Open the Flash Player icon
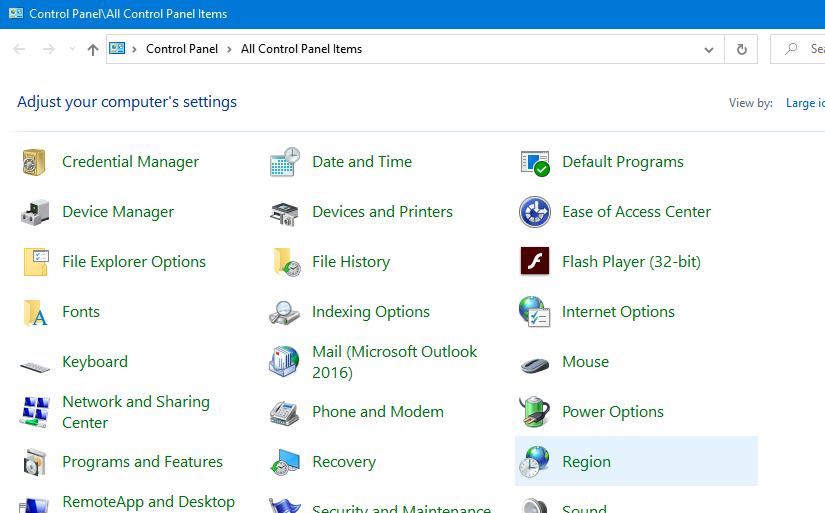This screenshot has height=513, width=825. tap(535, 262)
